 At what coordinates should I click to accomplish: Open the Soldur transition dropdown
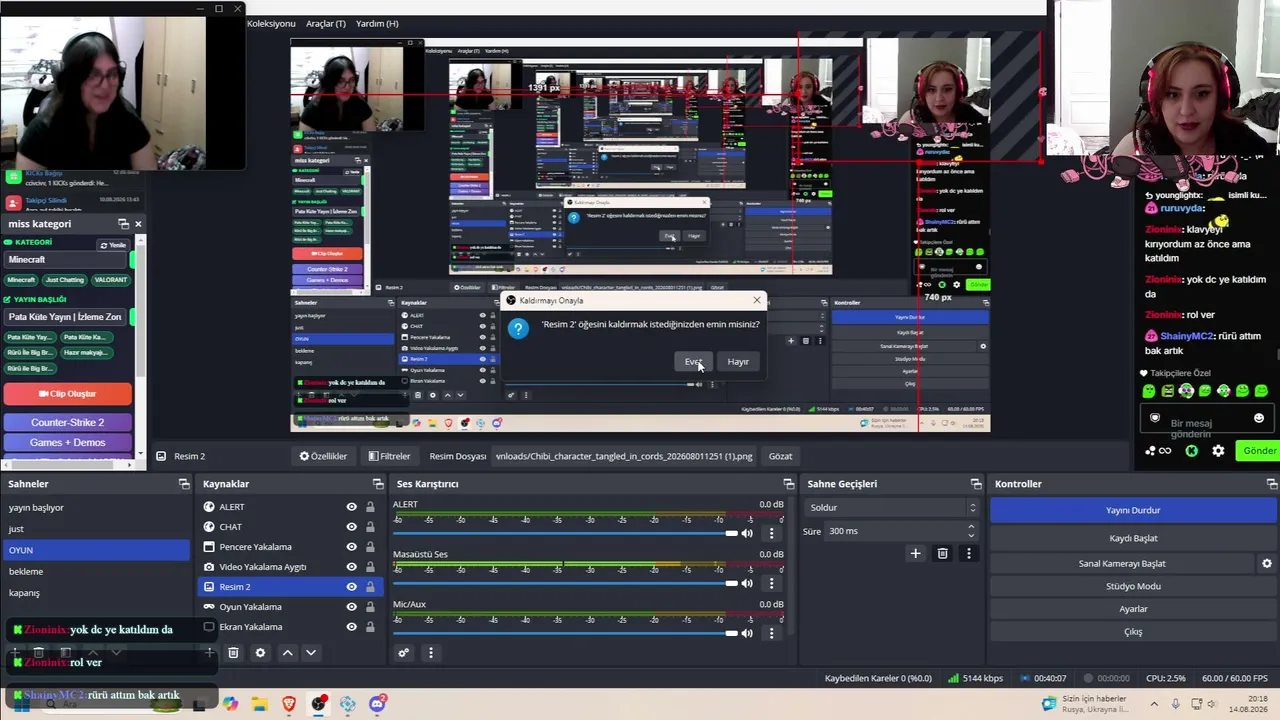[892, 508]
